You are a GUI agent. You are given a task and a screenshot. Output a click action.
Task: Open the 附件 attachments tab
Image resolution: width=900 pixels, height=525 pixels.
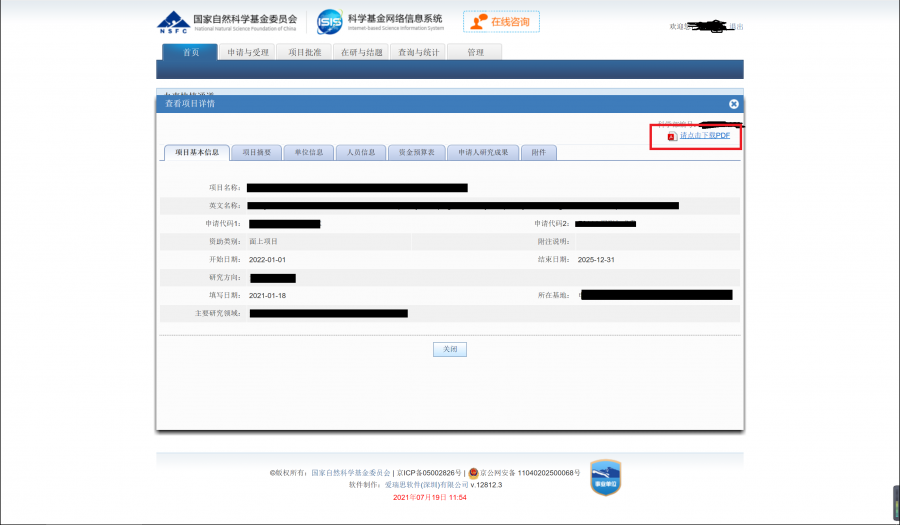539,153
